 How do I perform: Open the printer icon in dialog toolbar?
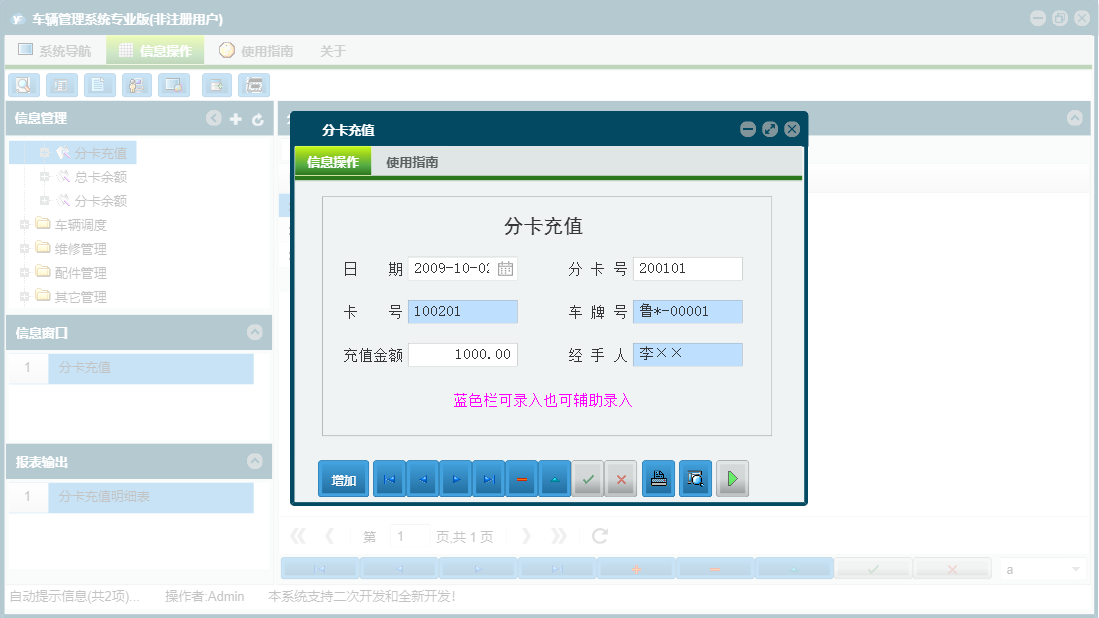(x=658, y=478)
